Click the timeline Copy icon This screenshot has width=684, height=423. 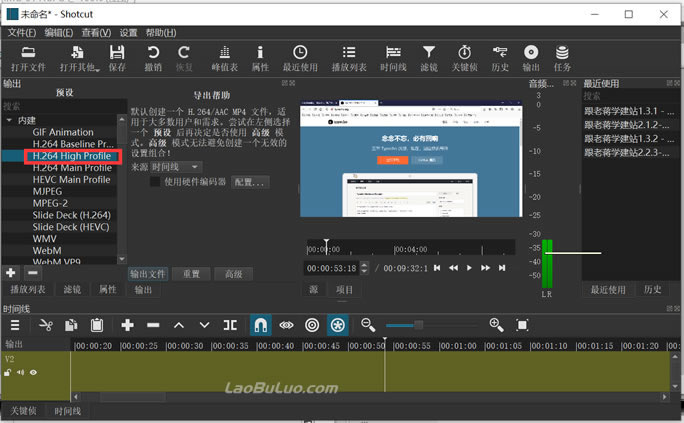tap(71, 325)
